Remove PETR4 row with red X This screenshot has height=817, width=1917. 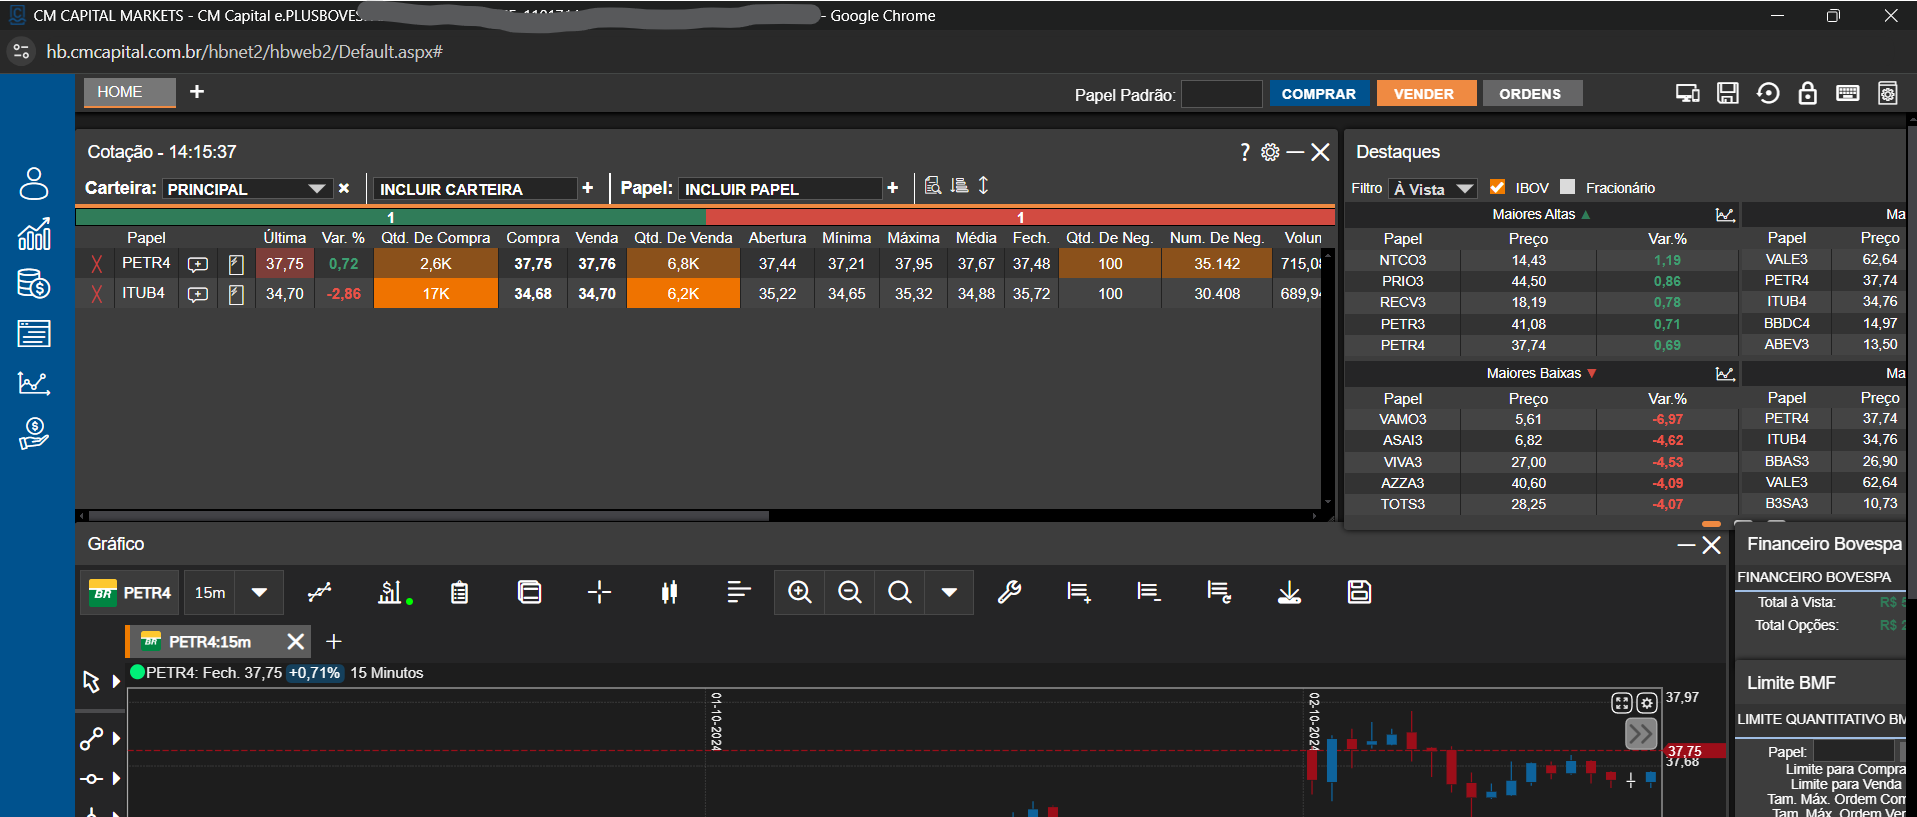[97, 264]
